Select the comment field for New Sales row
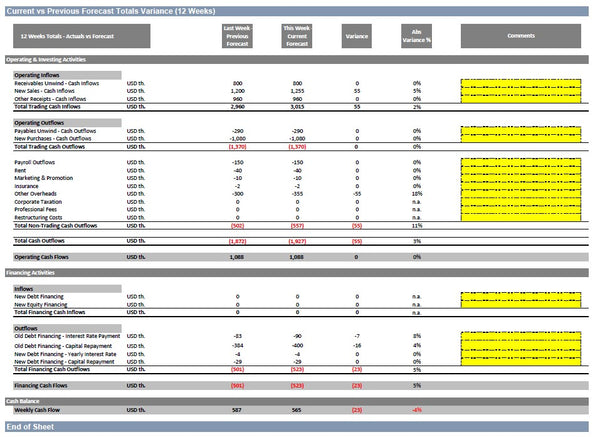This screenshot has width=600, height=437. (521, 91)
